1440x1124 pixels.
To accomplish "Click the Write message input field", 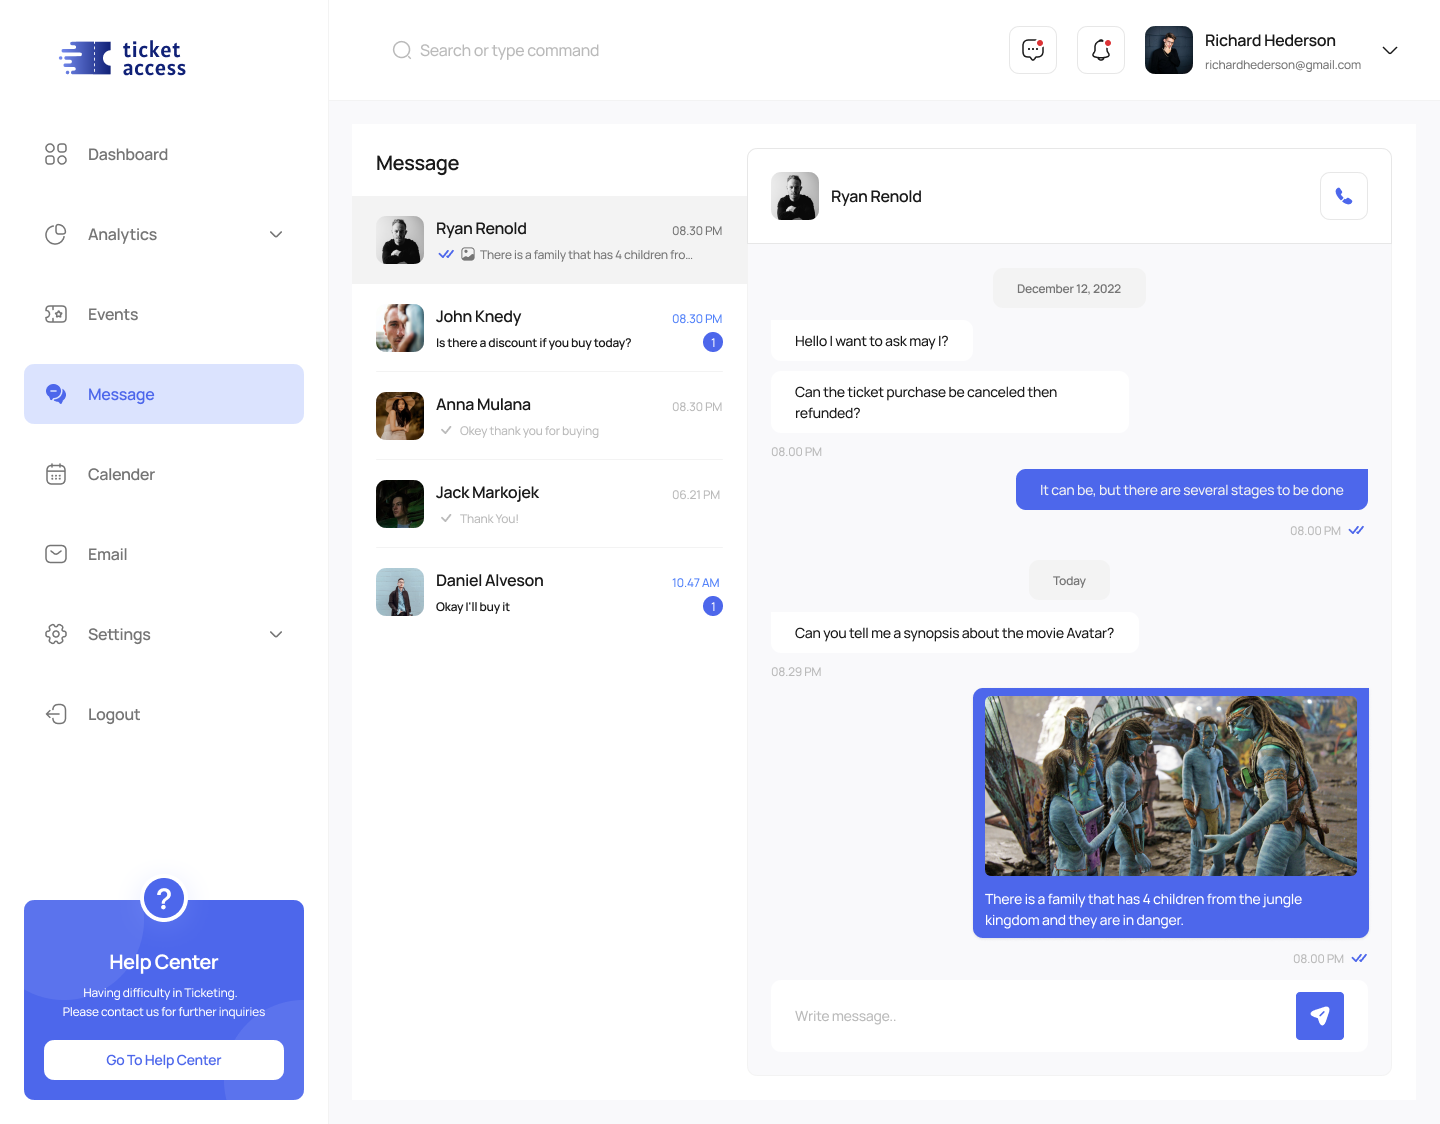I will click(x=1033, y=1016).
